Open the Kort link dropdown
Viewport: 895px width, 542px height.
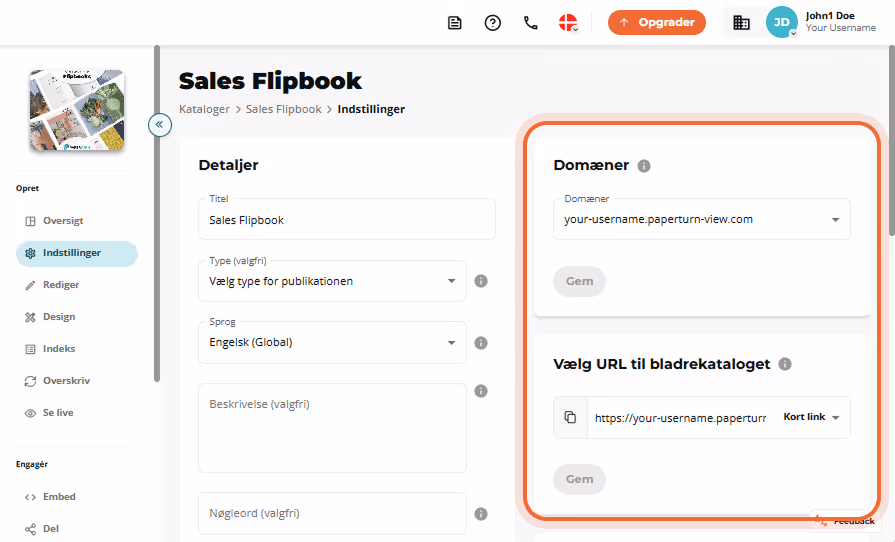(x=812, y=417)
